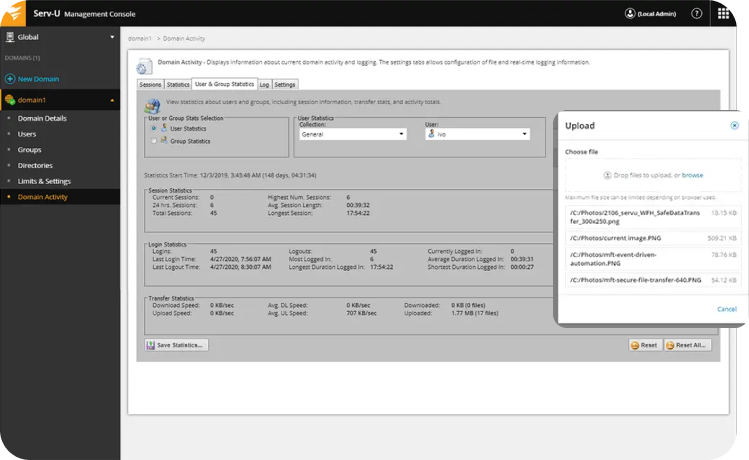Click the domain1 globe icon
This screenshot has width=749, height=460.
tap(10, 100)
